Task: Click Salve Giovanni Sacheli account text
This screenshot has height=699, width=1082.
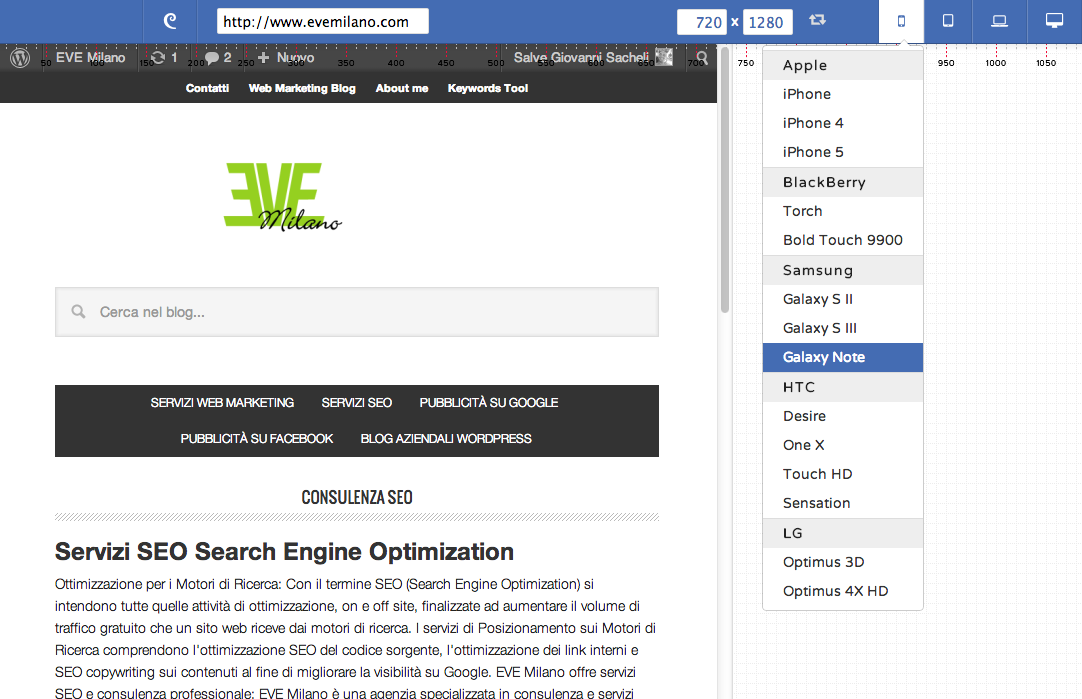Action: pos(581,58)
